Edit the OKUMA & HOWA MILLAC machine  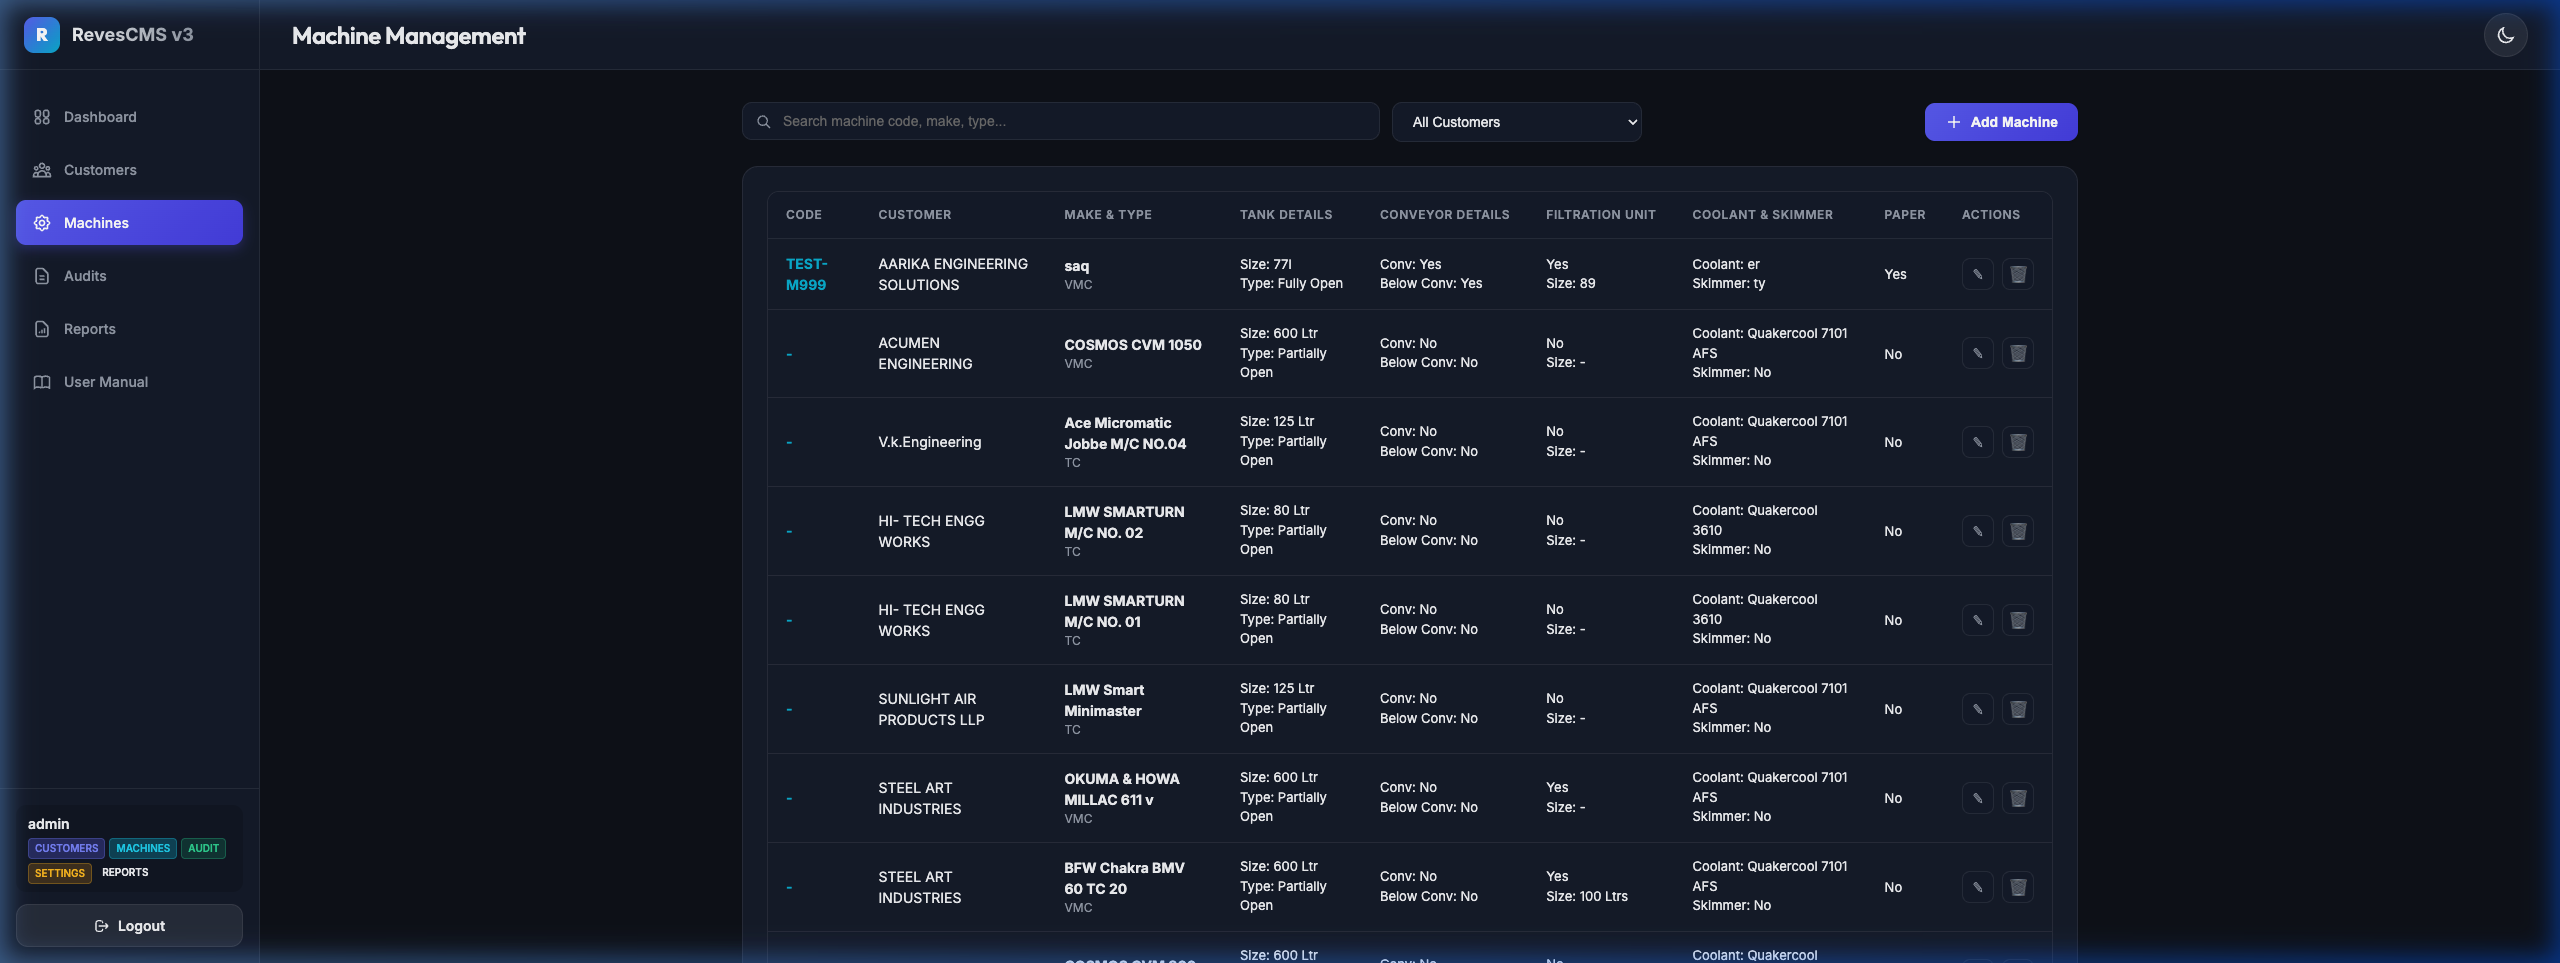pos(1977,798)
